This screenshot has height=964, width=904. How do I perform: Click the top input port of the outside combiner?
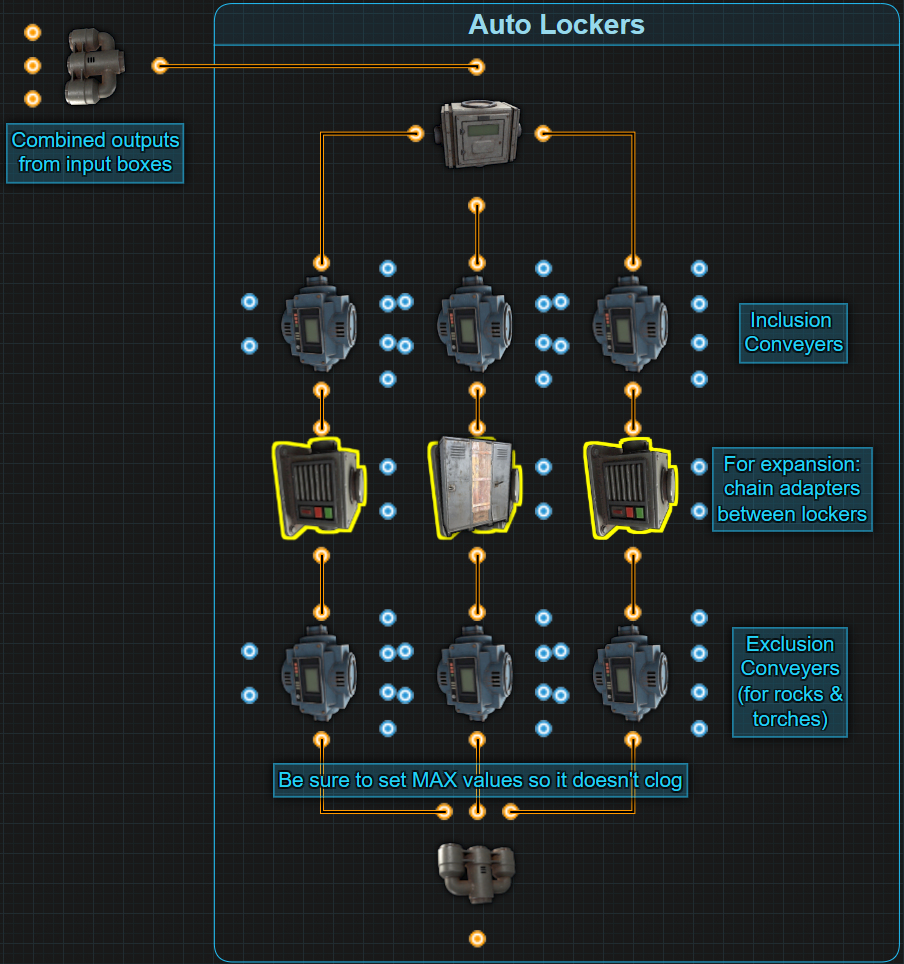33,32
